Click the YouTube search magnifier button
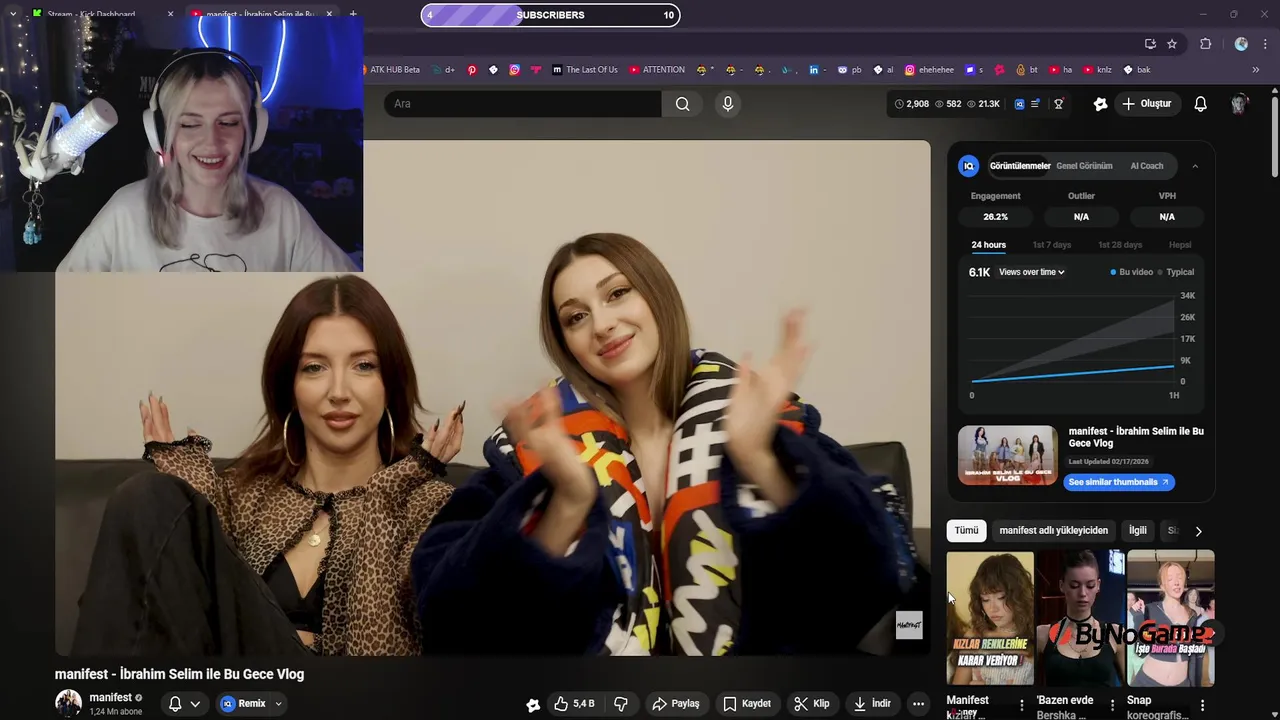 (x=682, y=104)
